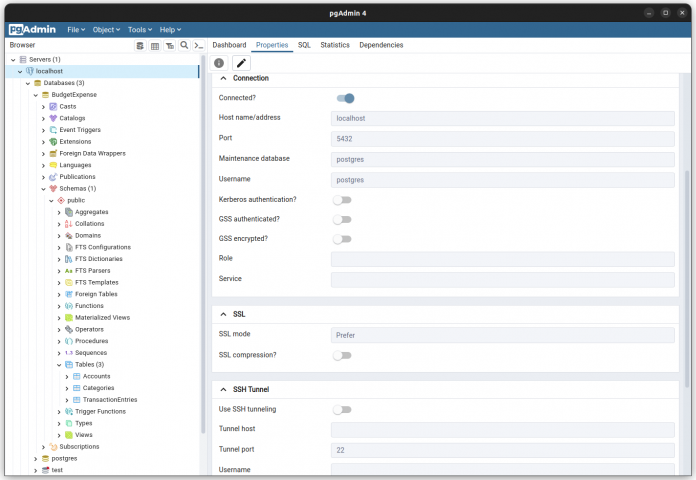
Task: Toggle the SSL compression switch
Action: (343, 355)
